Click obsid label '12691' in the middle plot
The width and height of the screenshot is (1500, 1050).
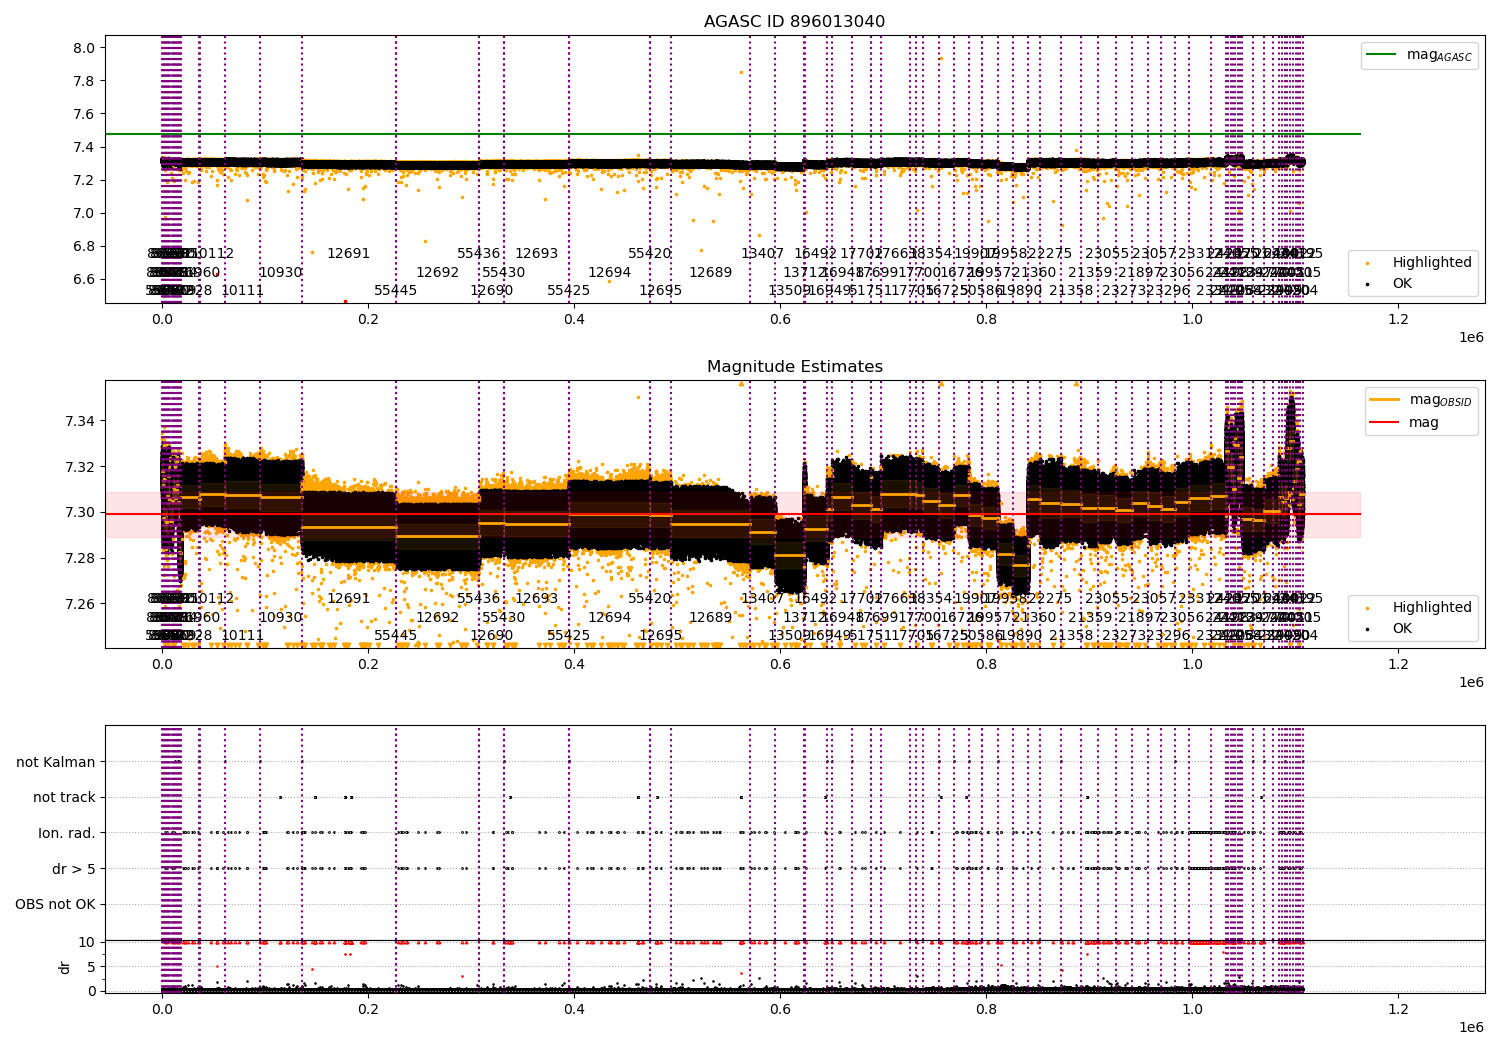[x=348, y=599]
